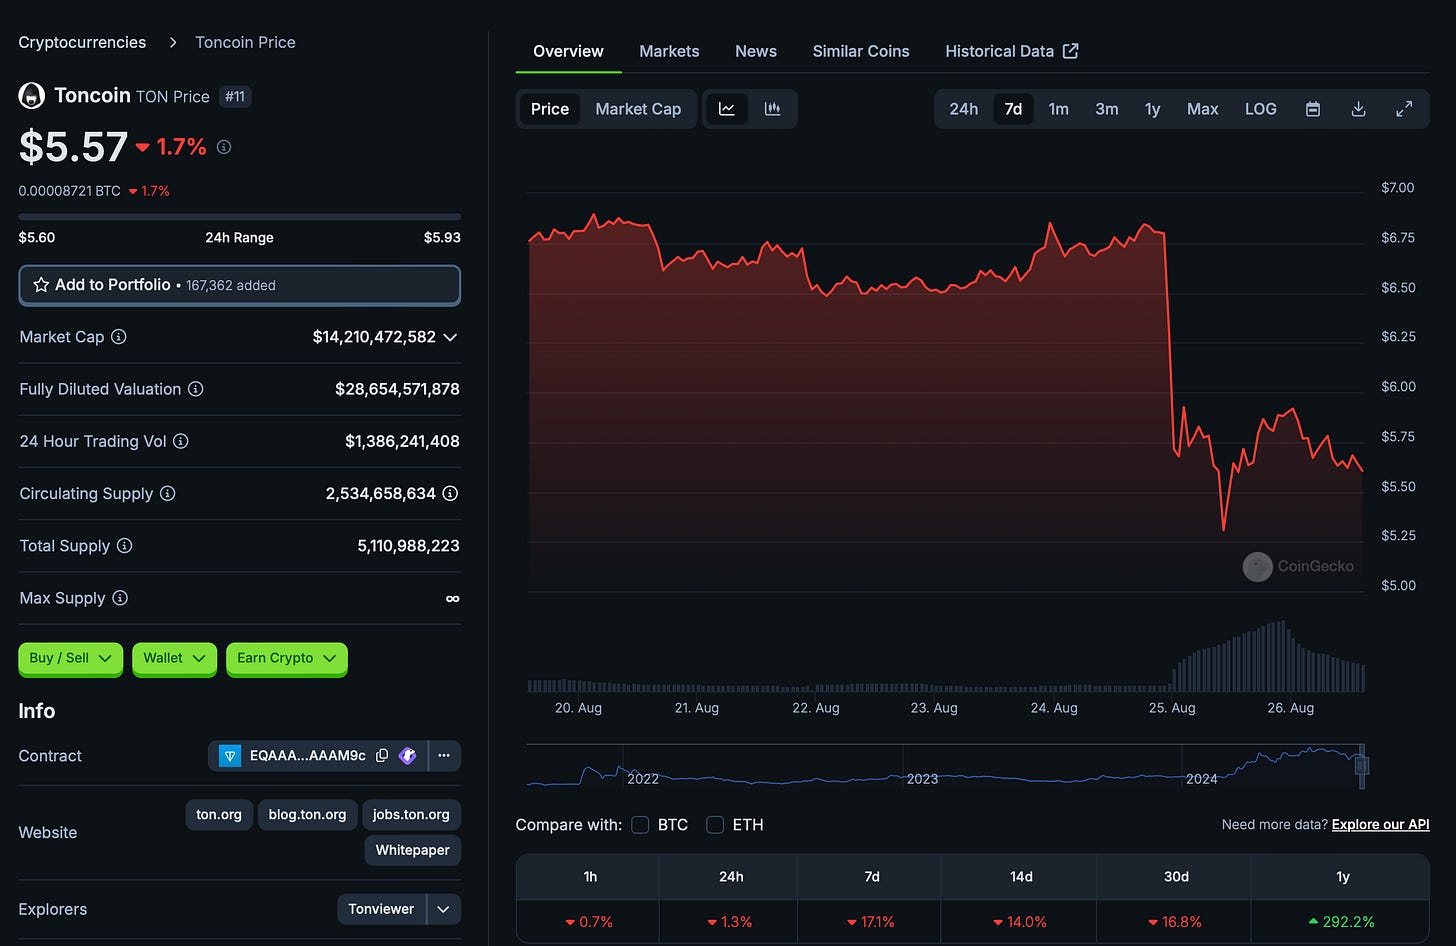
Task: Click info icon beside Fully Diluted Valuation
Action: [x=196, y=389]
